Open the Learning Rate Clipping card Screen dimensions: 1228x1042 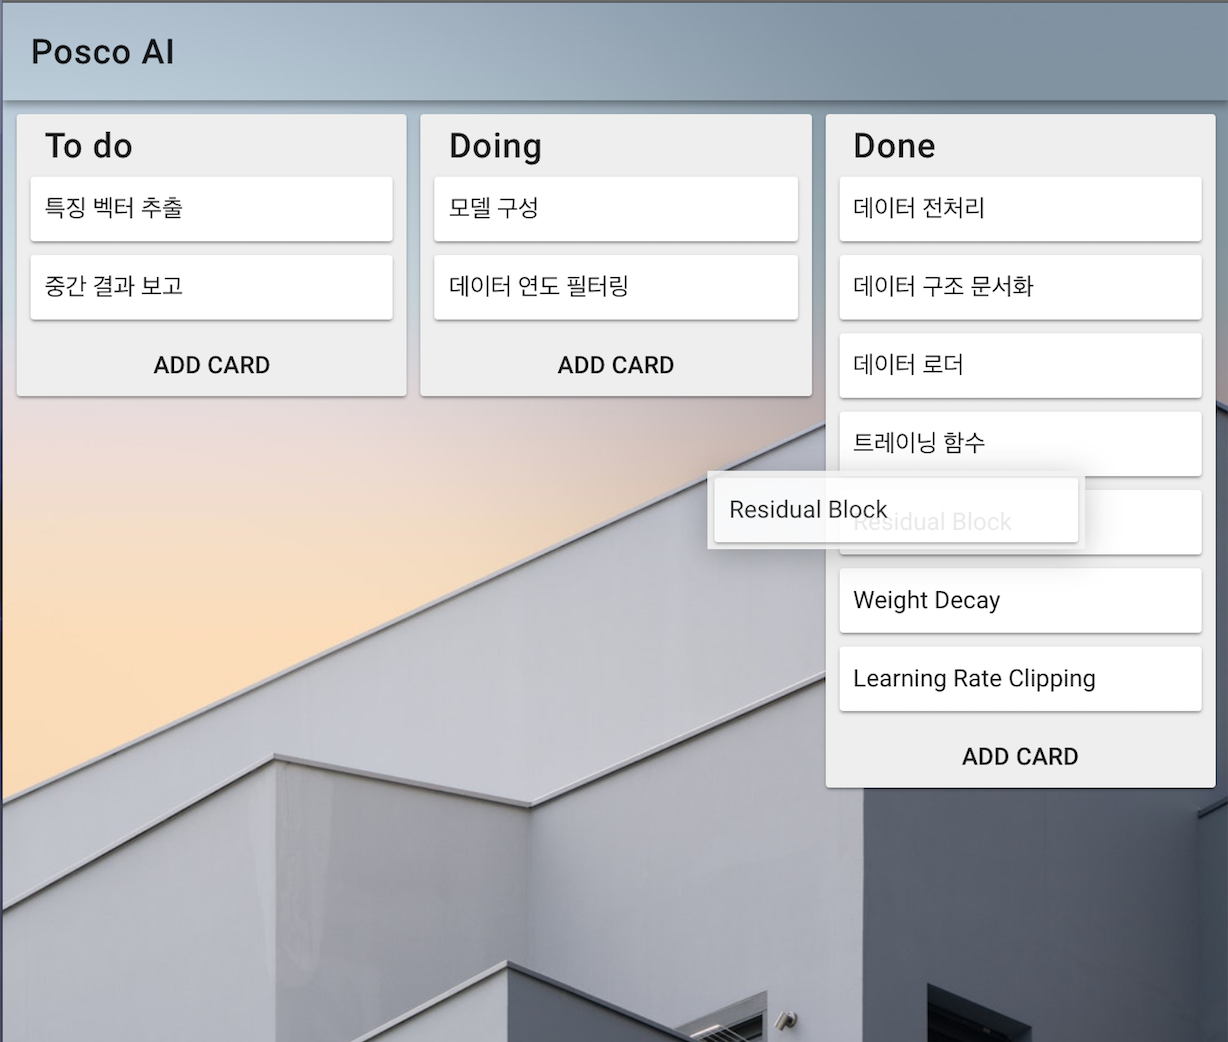pos(1020,678)
